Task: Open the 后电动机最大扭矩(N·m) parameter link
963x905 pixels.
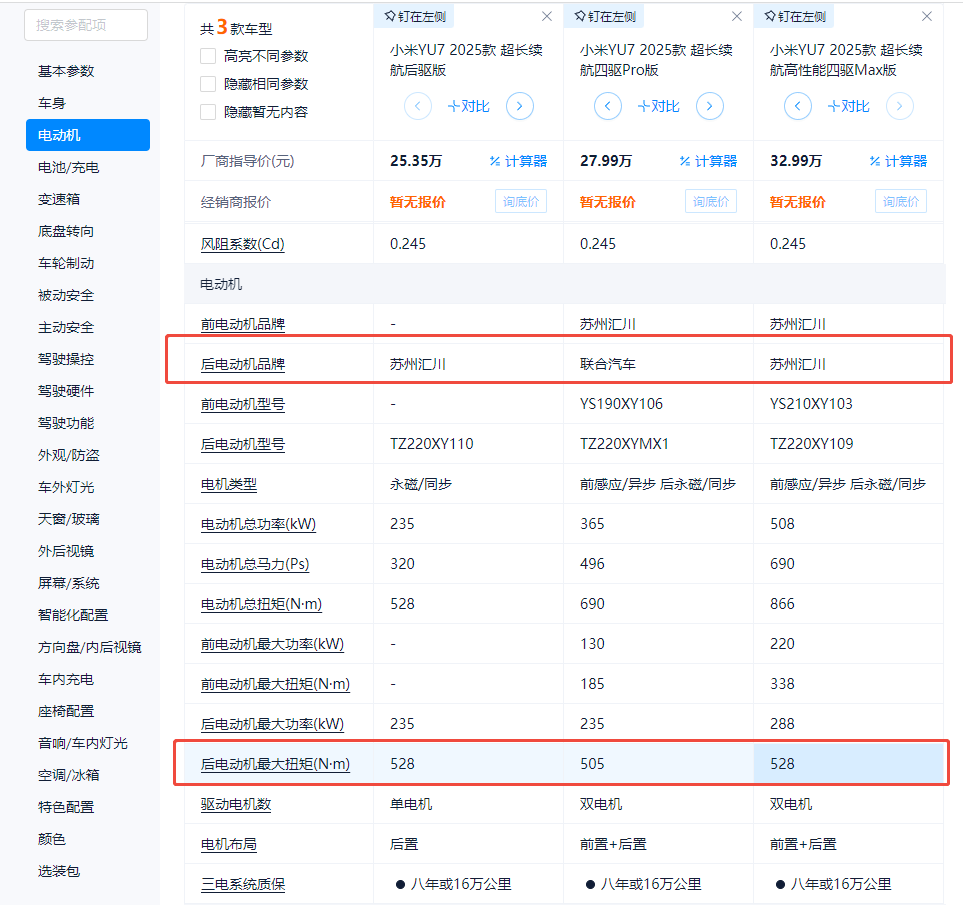Action: tap(275, 764)
